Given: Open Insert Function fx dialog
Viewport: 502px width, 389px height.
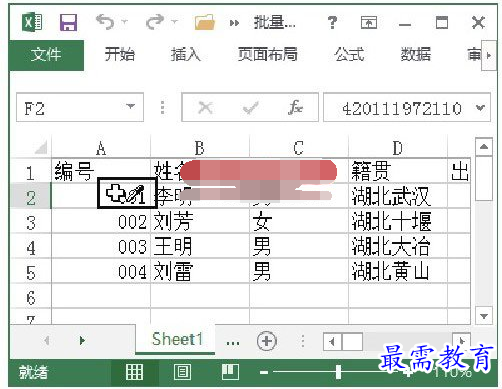Looking at the screenshot, I should click(x=295, y=107).
